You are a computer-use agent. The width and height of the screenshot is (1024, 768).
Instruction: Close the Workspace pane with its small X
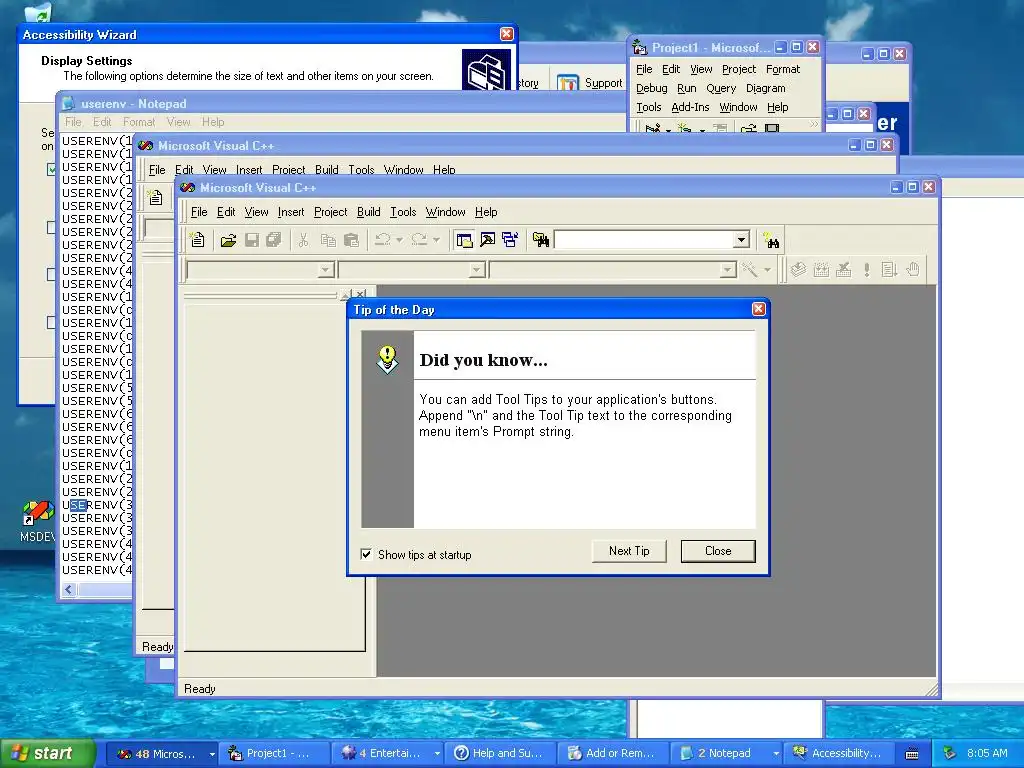360,294
